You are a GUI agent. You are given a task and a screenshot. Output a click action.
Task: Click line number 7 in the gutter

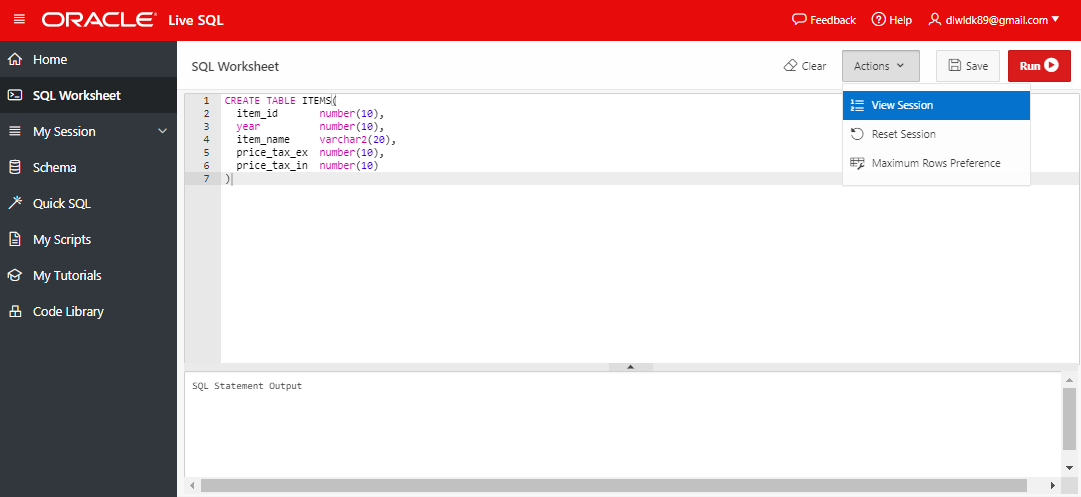click(205, 179)
